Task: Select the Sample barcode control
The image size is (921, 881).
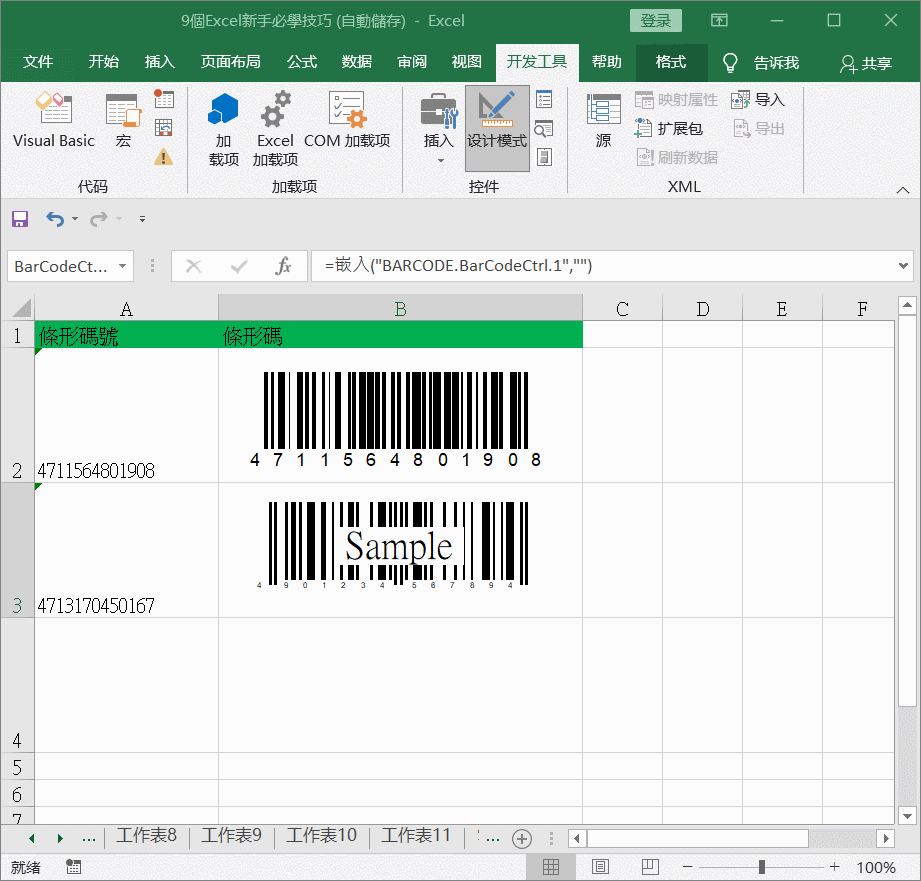Action: (394, 544)
